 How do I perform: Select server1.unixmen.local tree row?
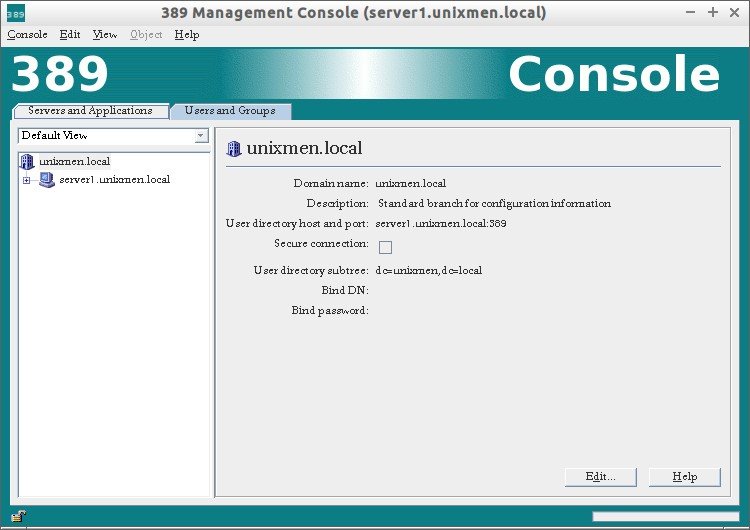115,180
